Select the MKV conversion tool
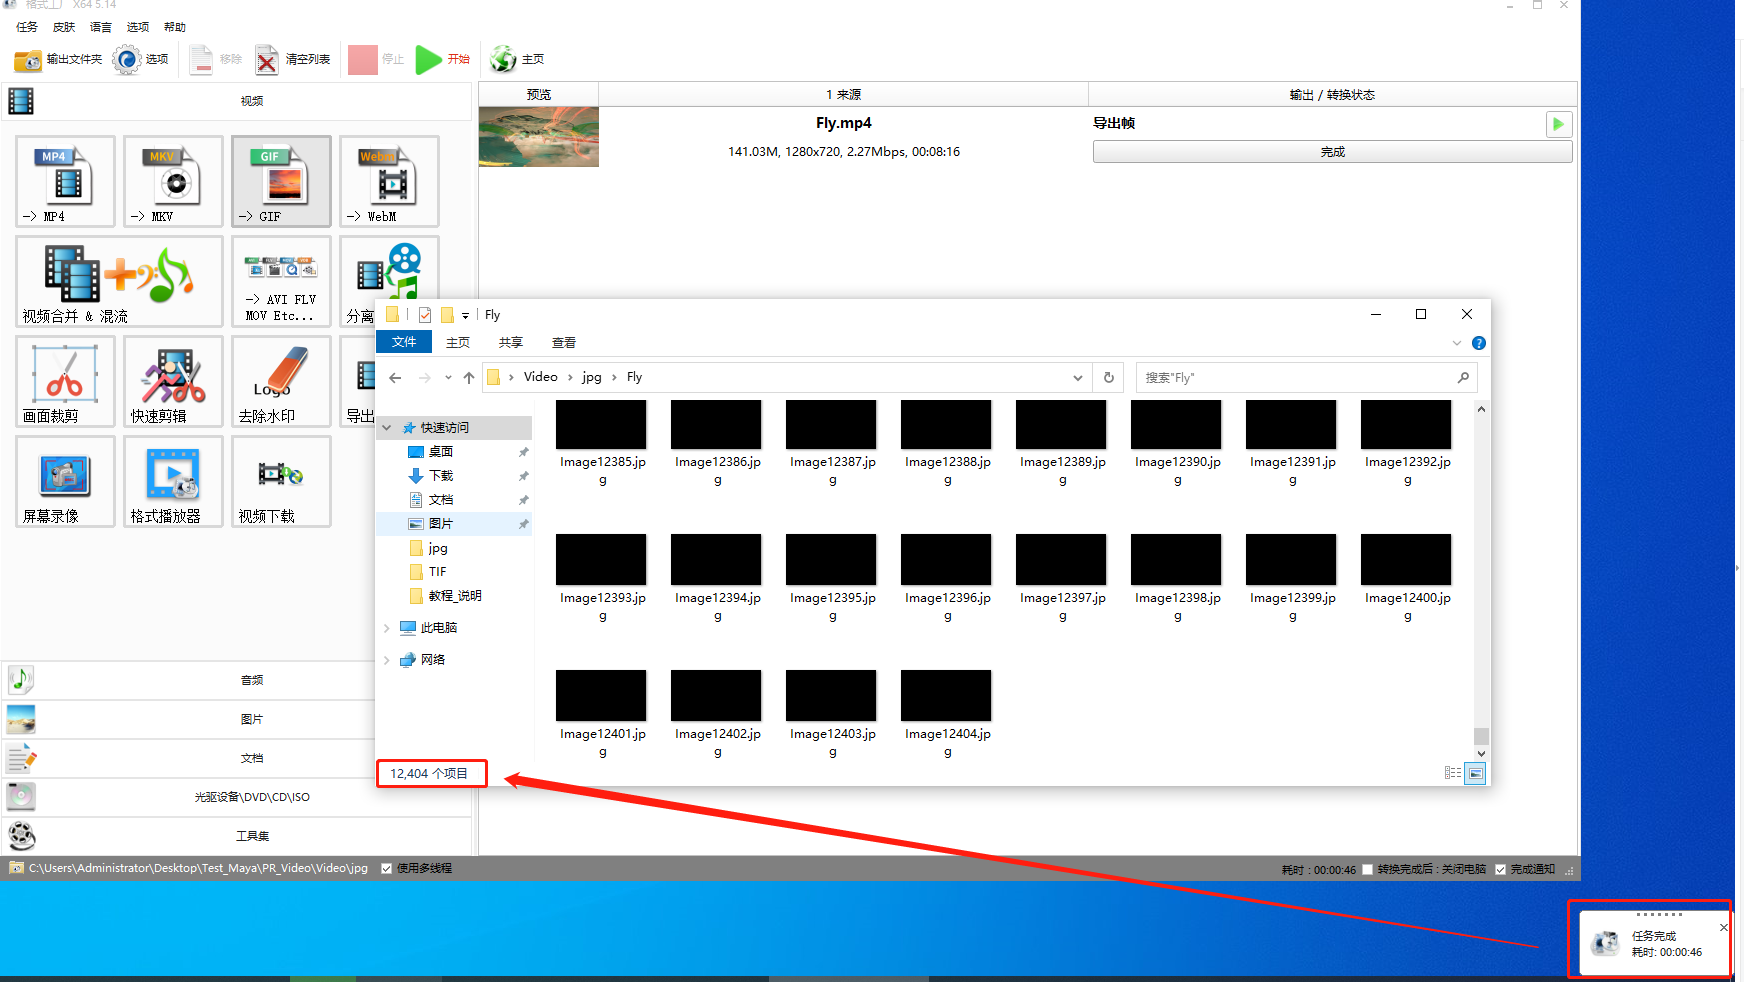The height and width of the screenshot is (982, 1744). click(174, 181)
